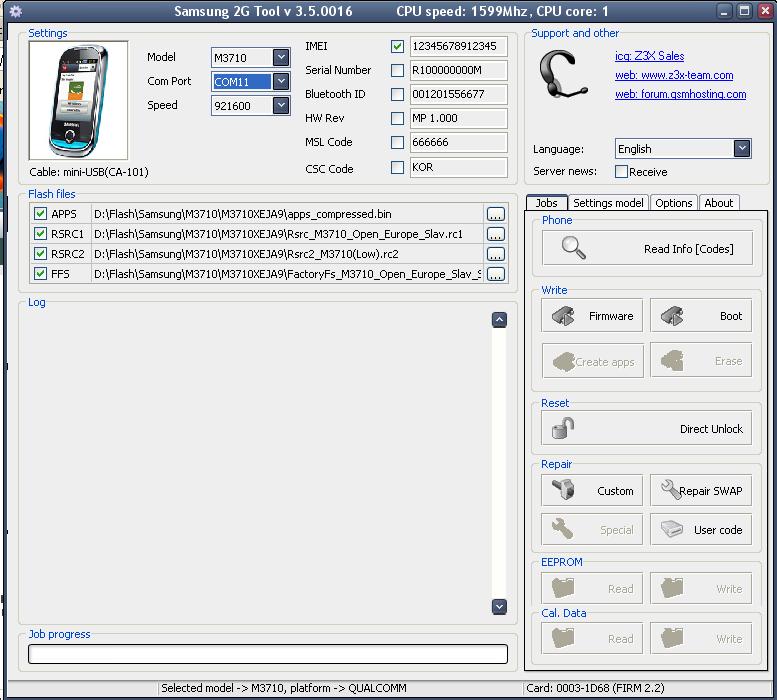The image size is (777, 700).
Task: Click the Boot write button label
Action: click(x=731, y=316)
